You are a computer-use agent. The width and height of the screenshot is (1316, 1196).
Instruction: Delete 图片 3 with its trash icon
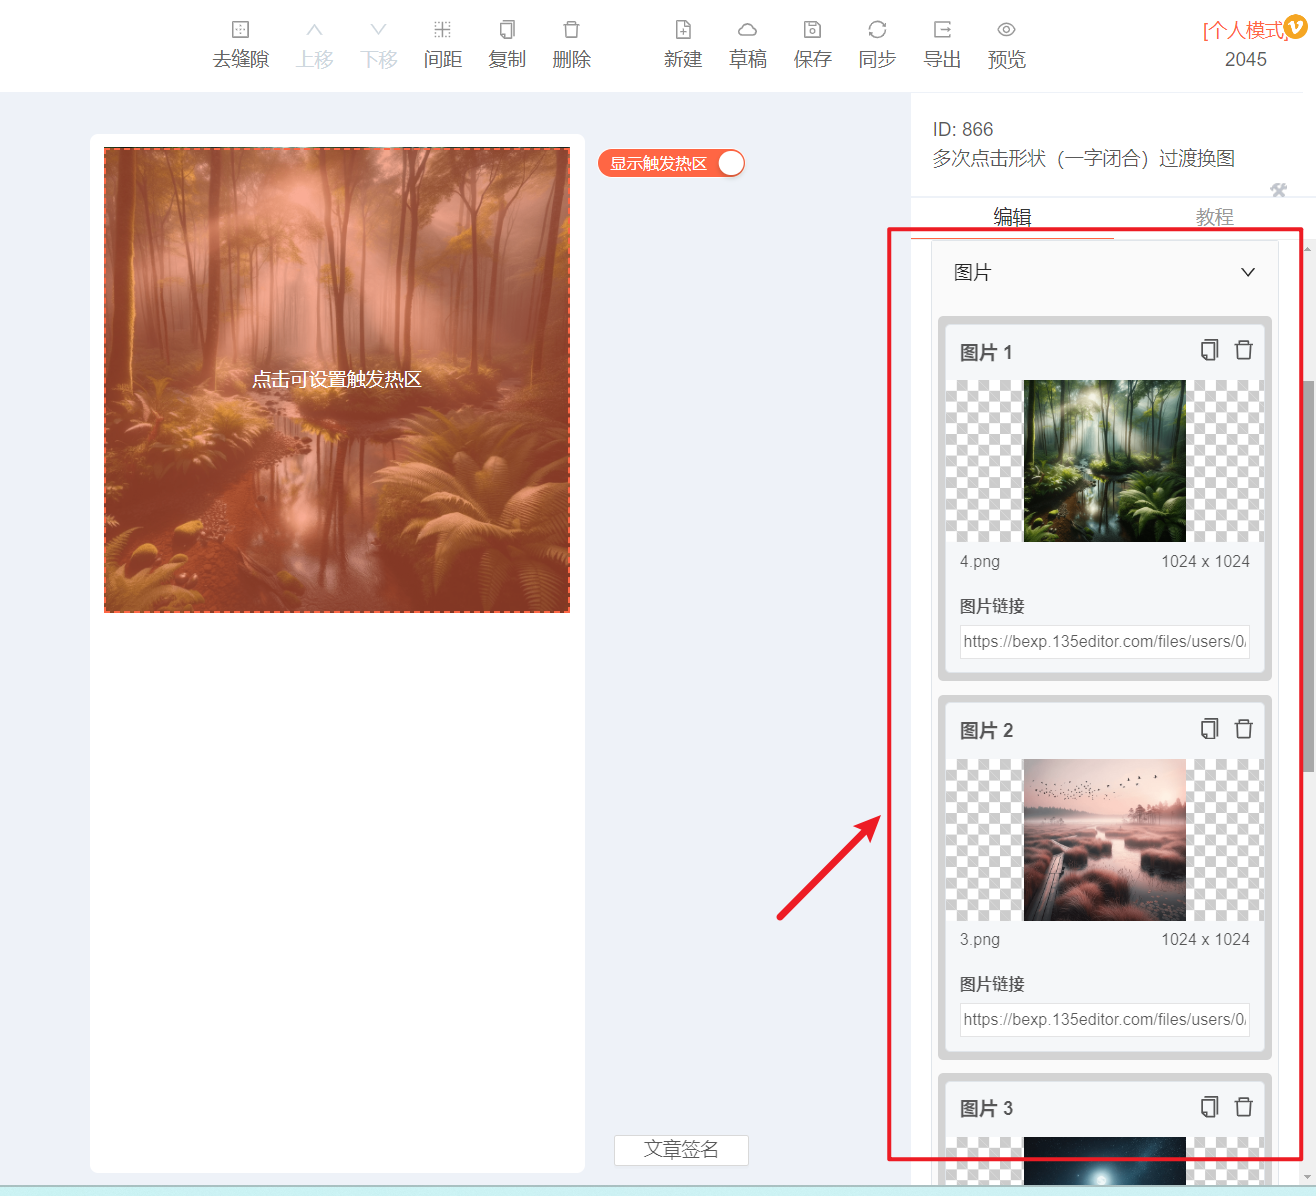click(x=1244, y=1107)
